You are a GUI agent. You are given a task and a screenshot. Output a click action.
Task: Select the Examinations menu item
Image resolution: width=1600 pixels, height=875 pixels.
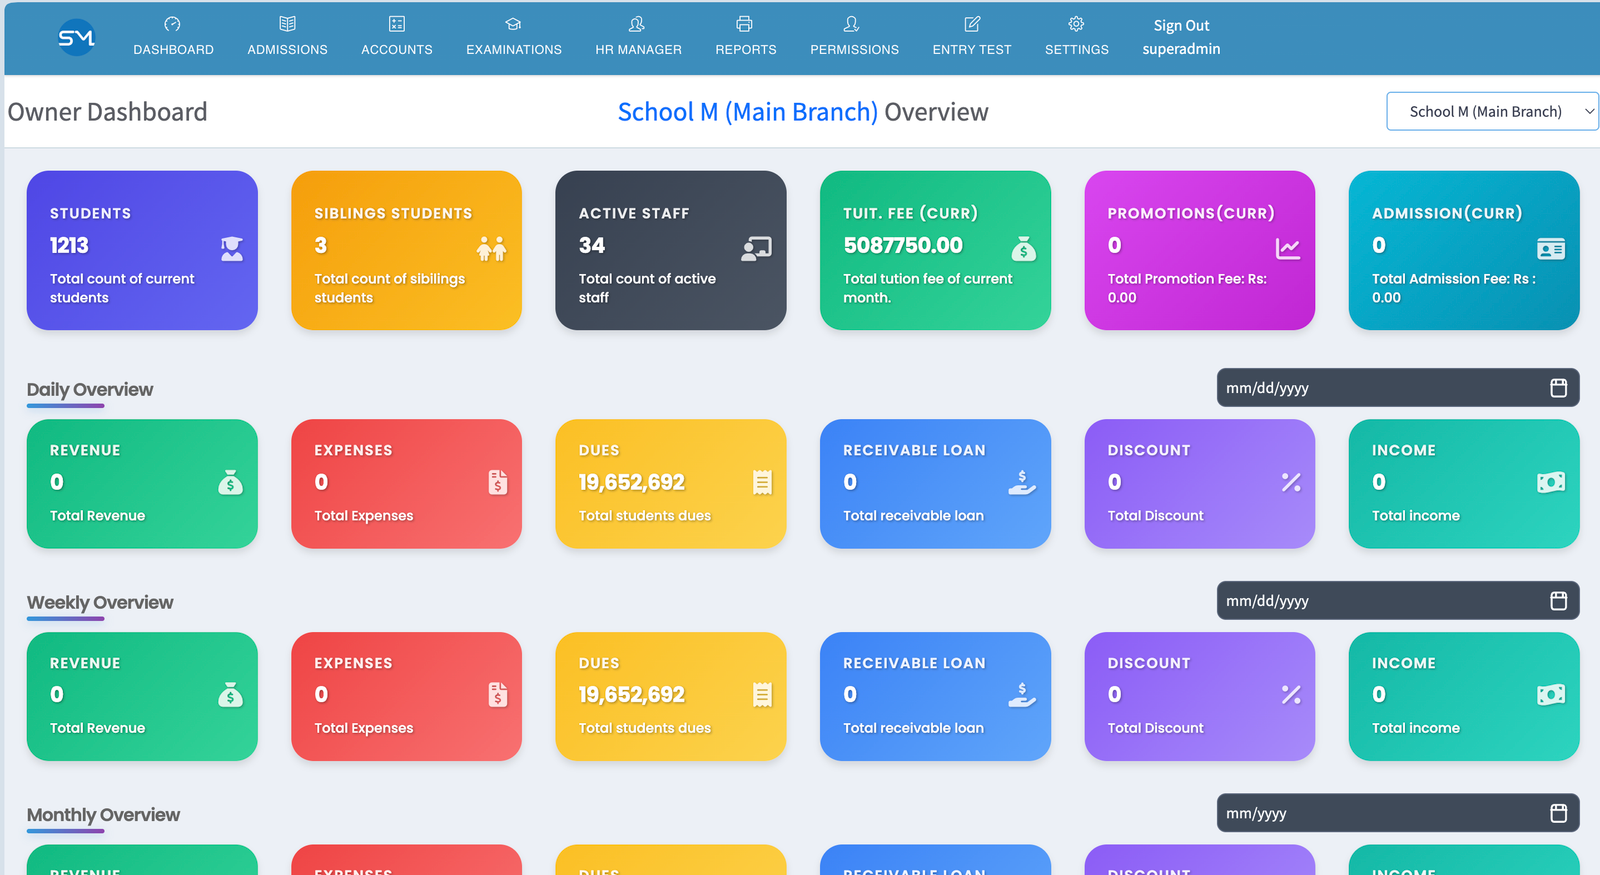514,37
